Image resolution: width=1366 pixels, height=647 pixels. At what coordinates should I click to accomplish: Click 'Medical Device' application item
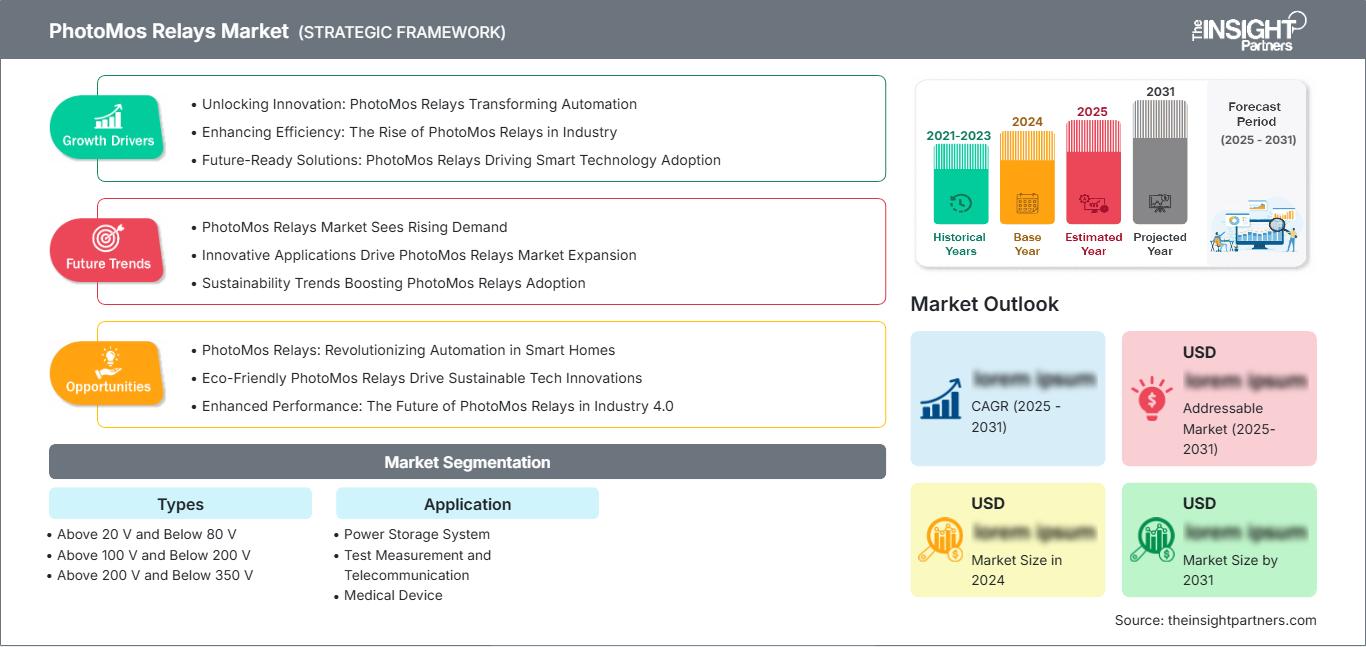(x=393, y=595)
